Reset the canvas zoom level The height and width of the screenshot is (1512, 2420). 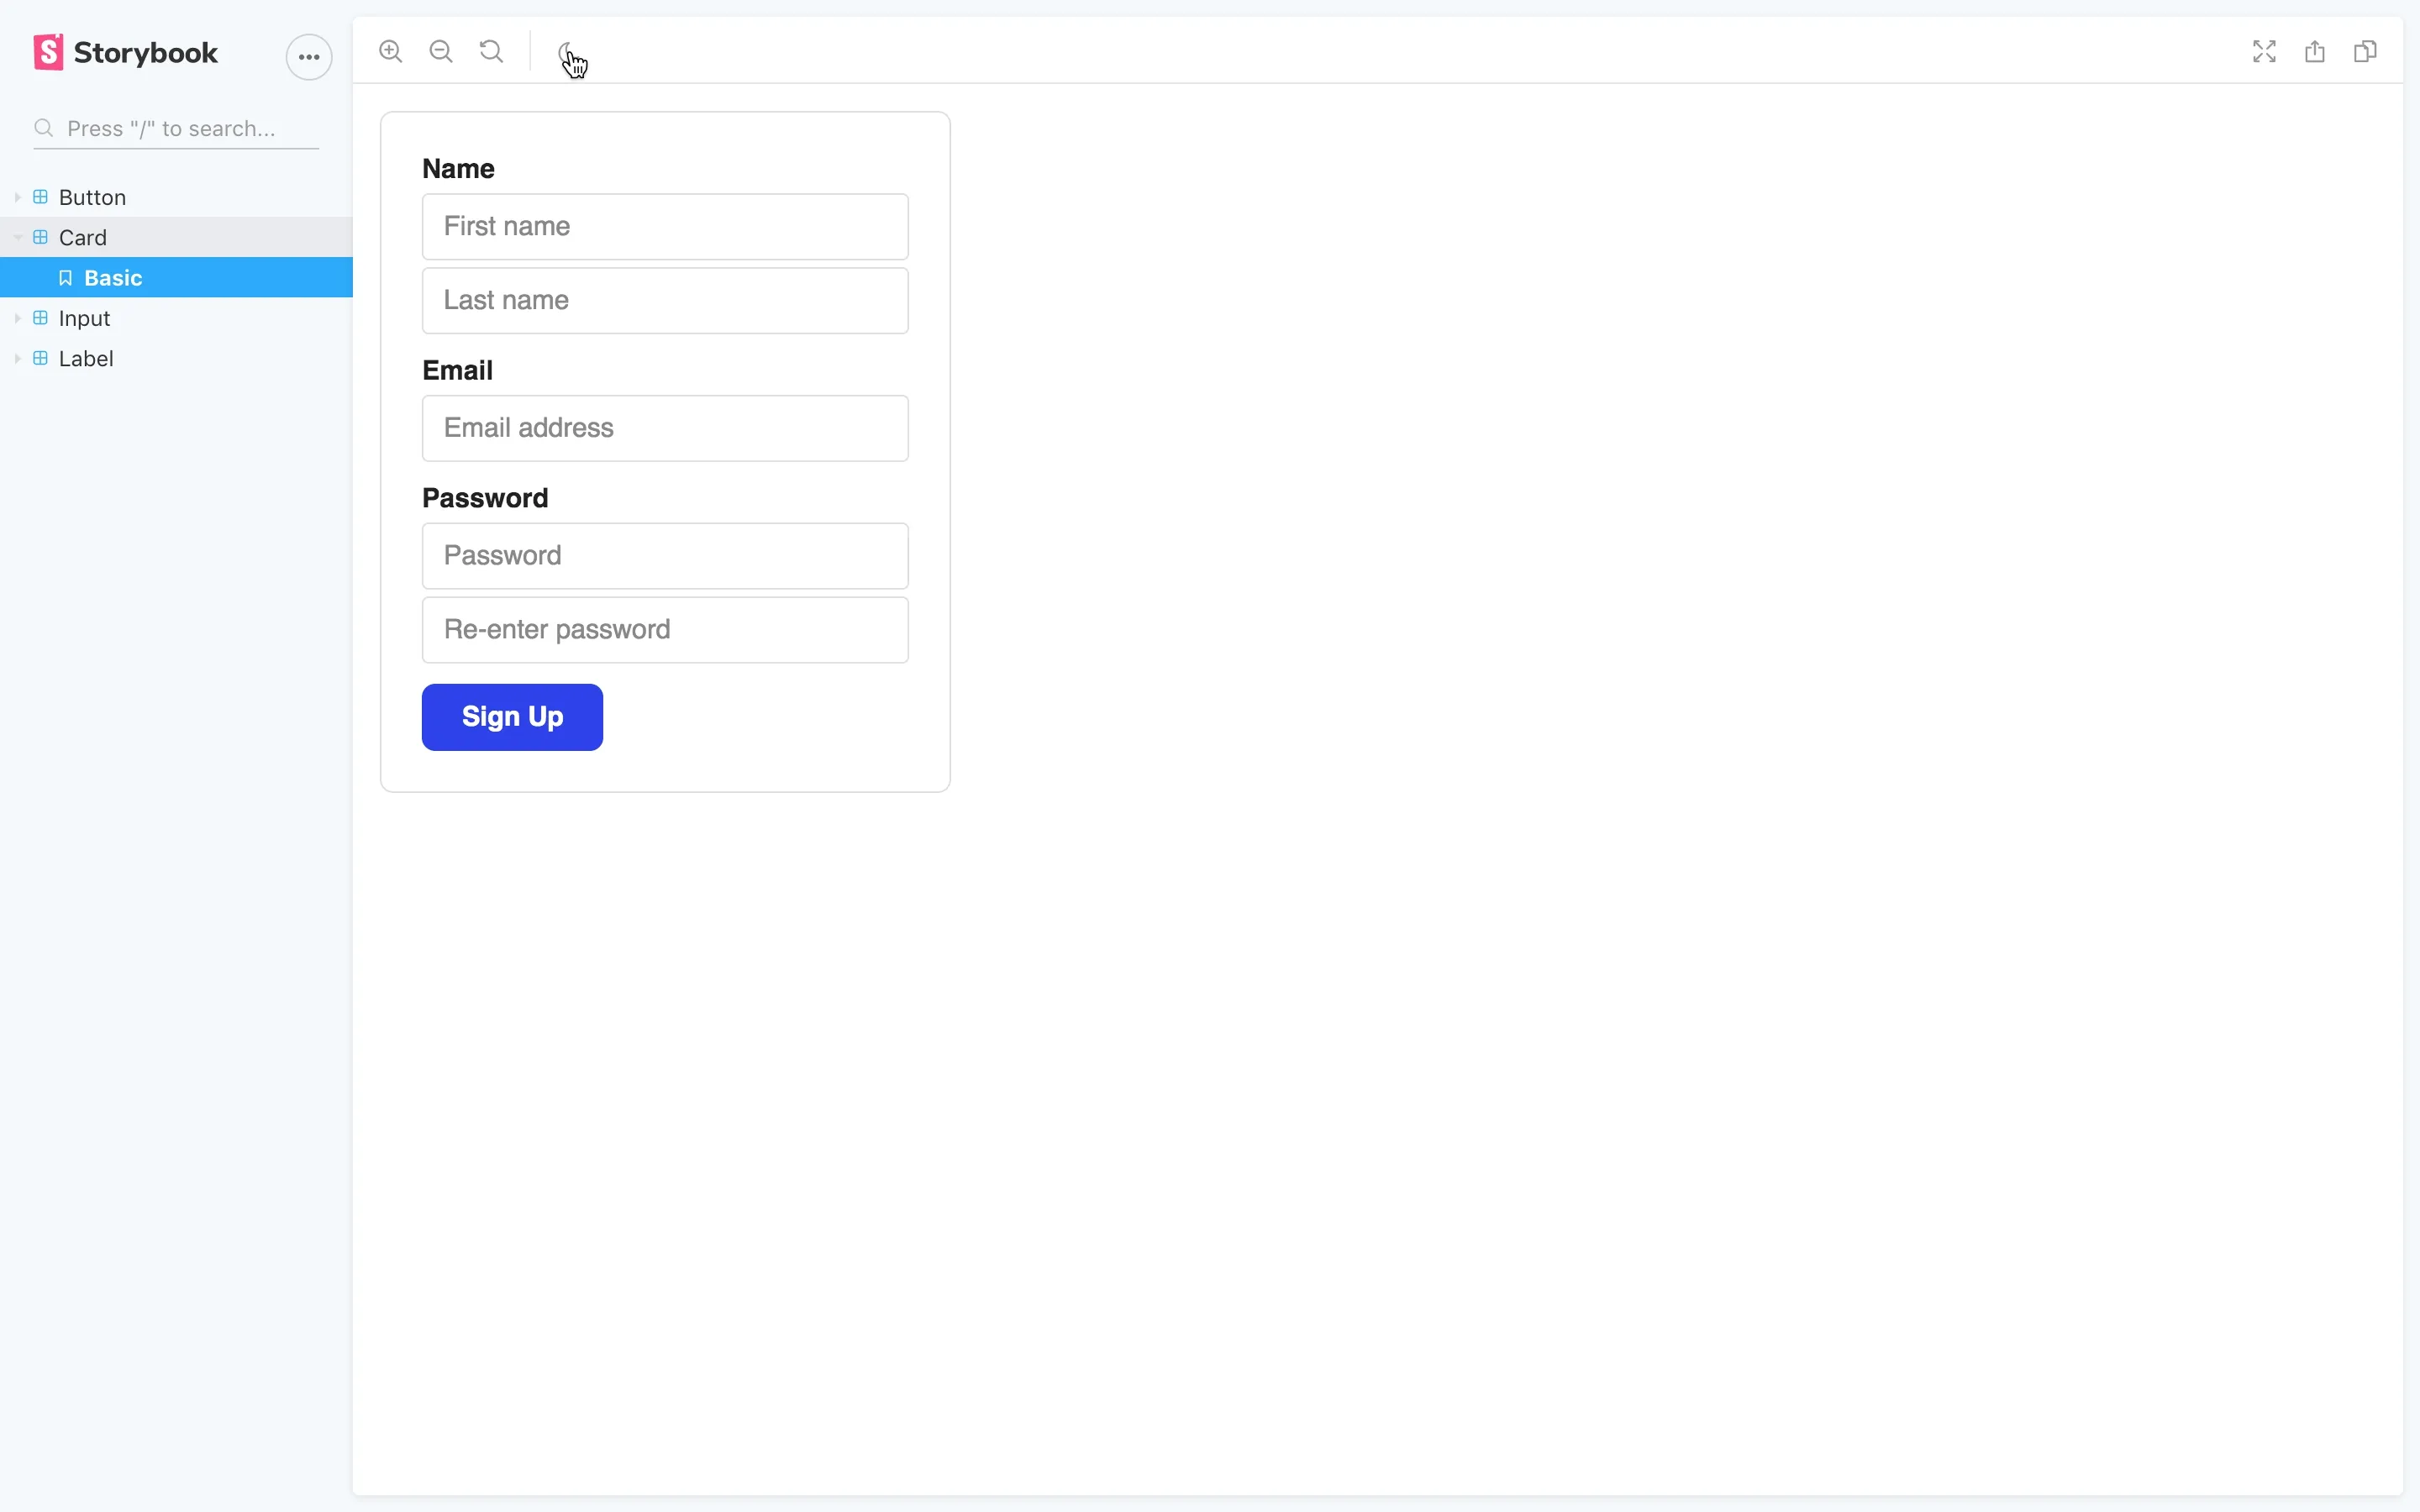(x=491, y=51)
